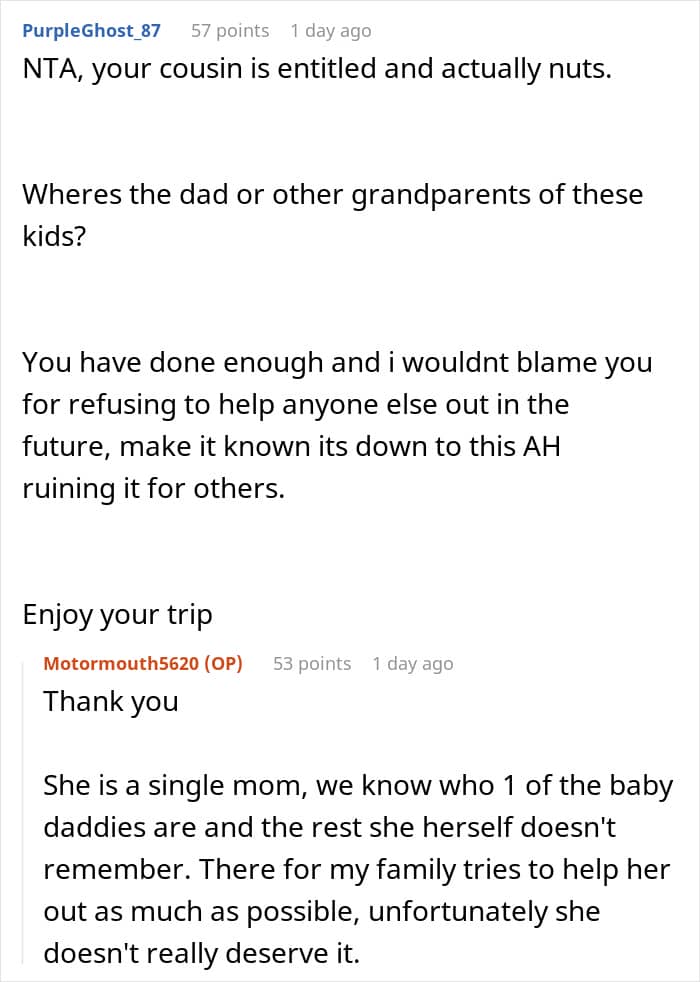Open PurpleGhost_87's user profile
The height and width of the screenshot is (982, 700).
pyautogui.click(x=91, y=31)
